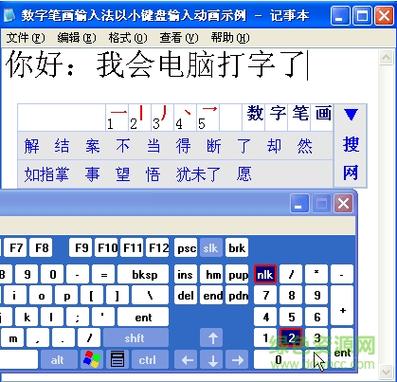Viewport: 397px width, 382px height.
Task: Click the ins key
Action: click(185, 275)
